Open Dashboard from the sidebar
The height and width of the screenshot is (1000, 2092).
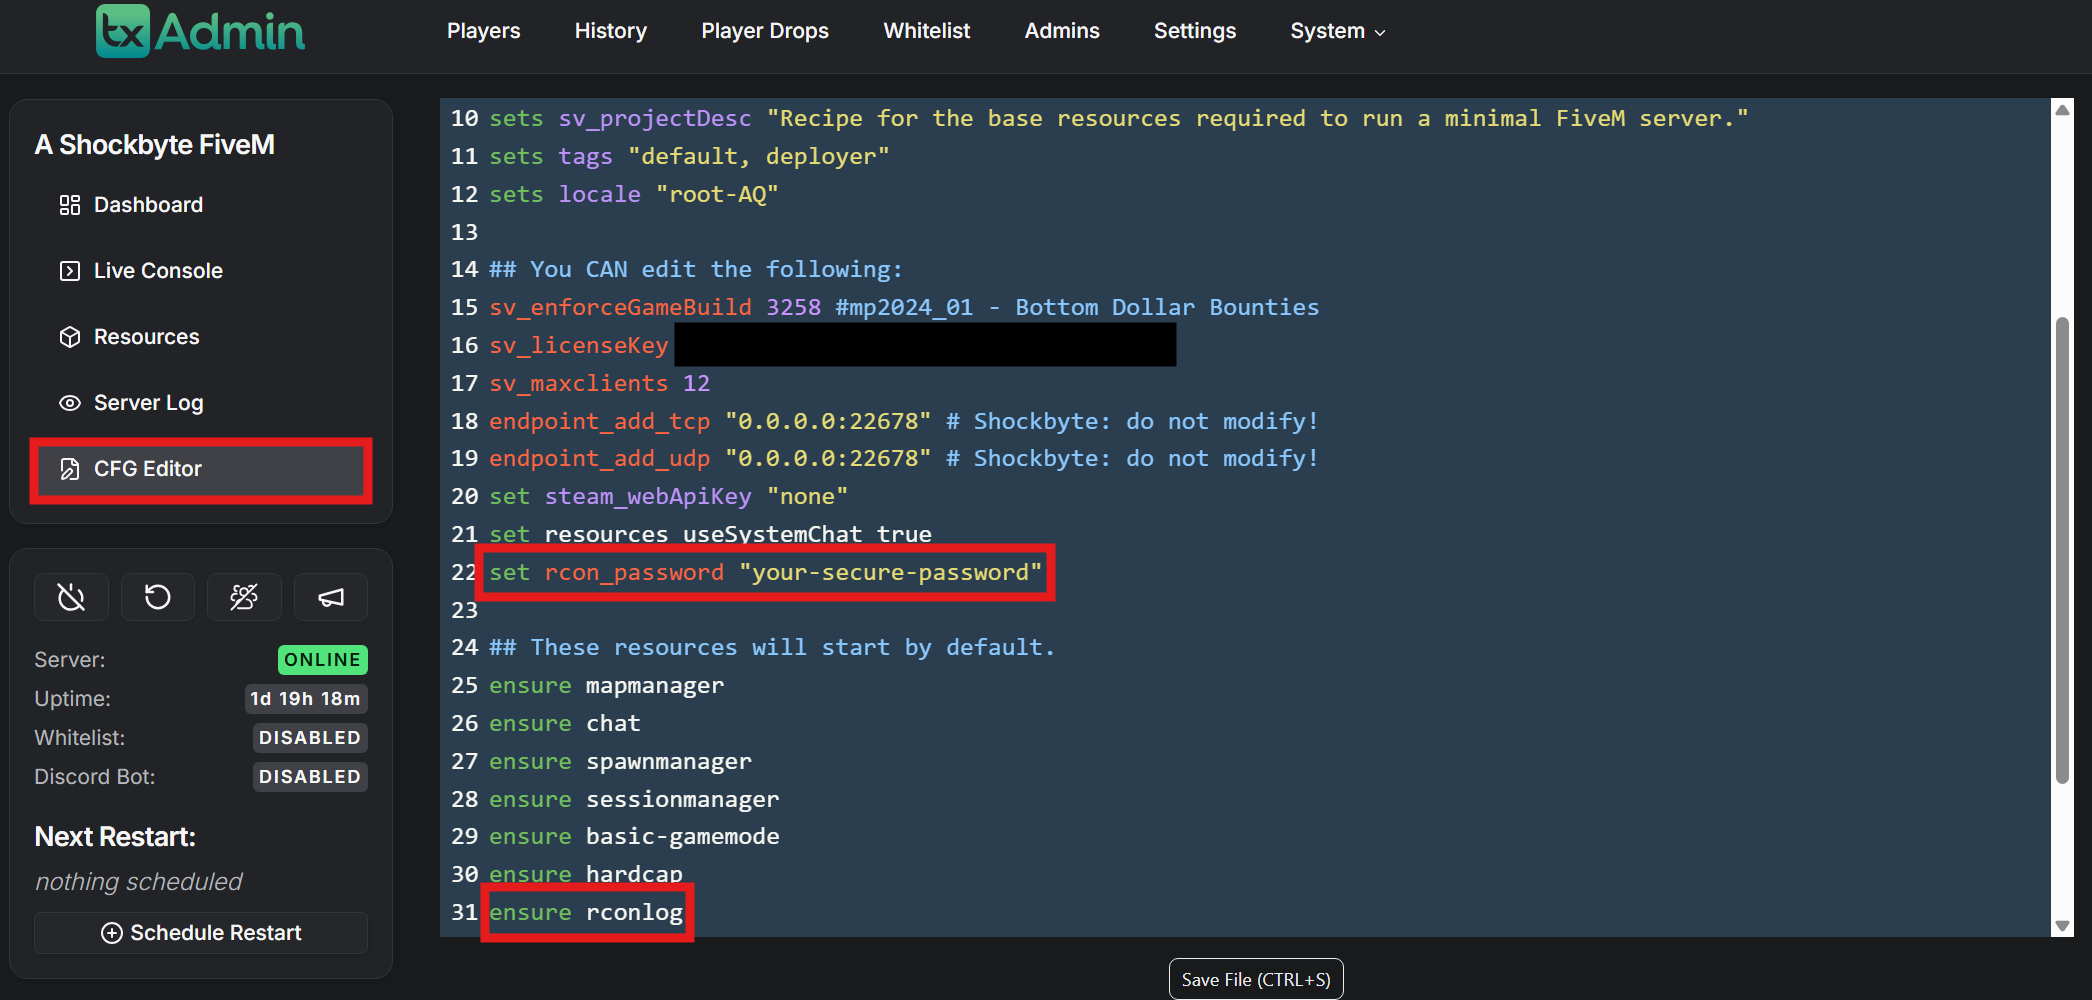tap(148, 205)
